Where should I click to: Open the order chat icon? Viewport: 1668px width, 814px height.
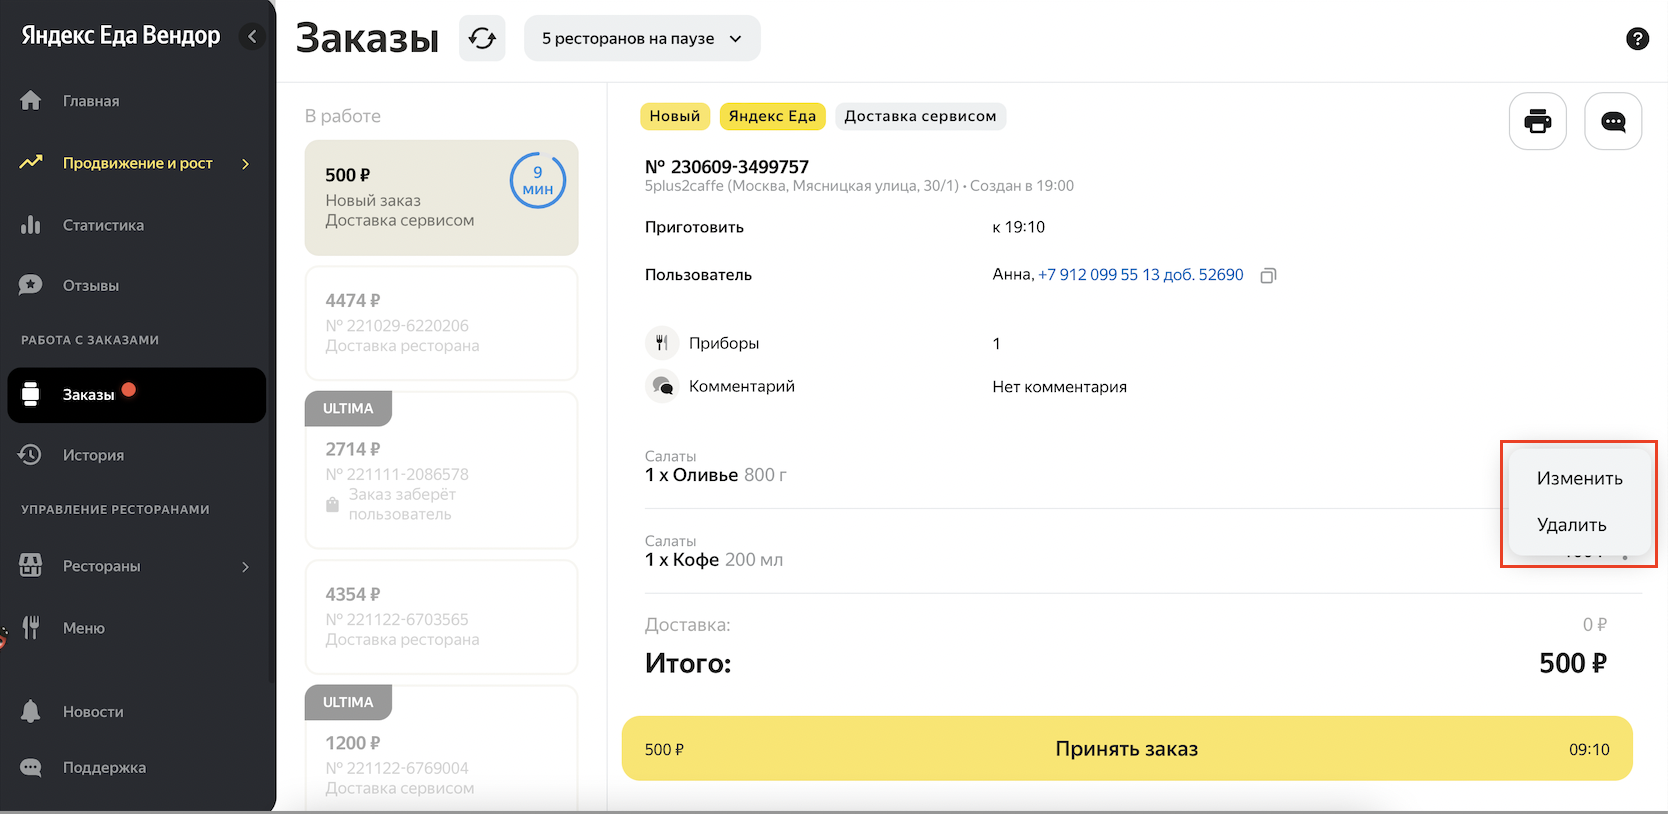[1613, 121]
